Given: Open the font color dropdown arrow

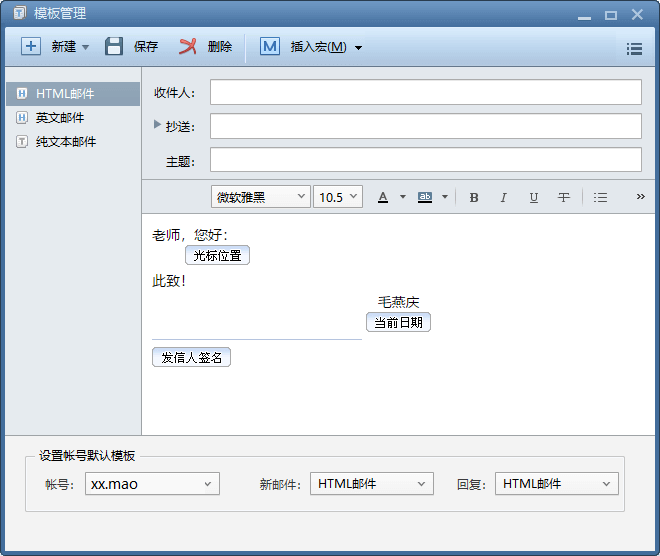Looking at the screenshot, I should click(x=403, y=197).
